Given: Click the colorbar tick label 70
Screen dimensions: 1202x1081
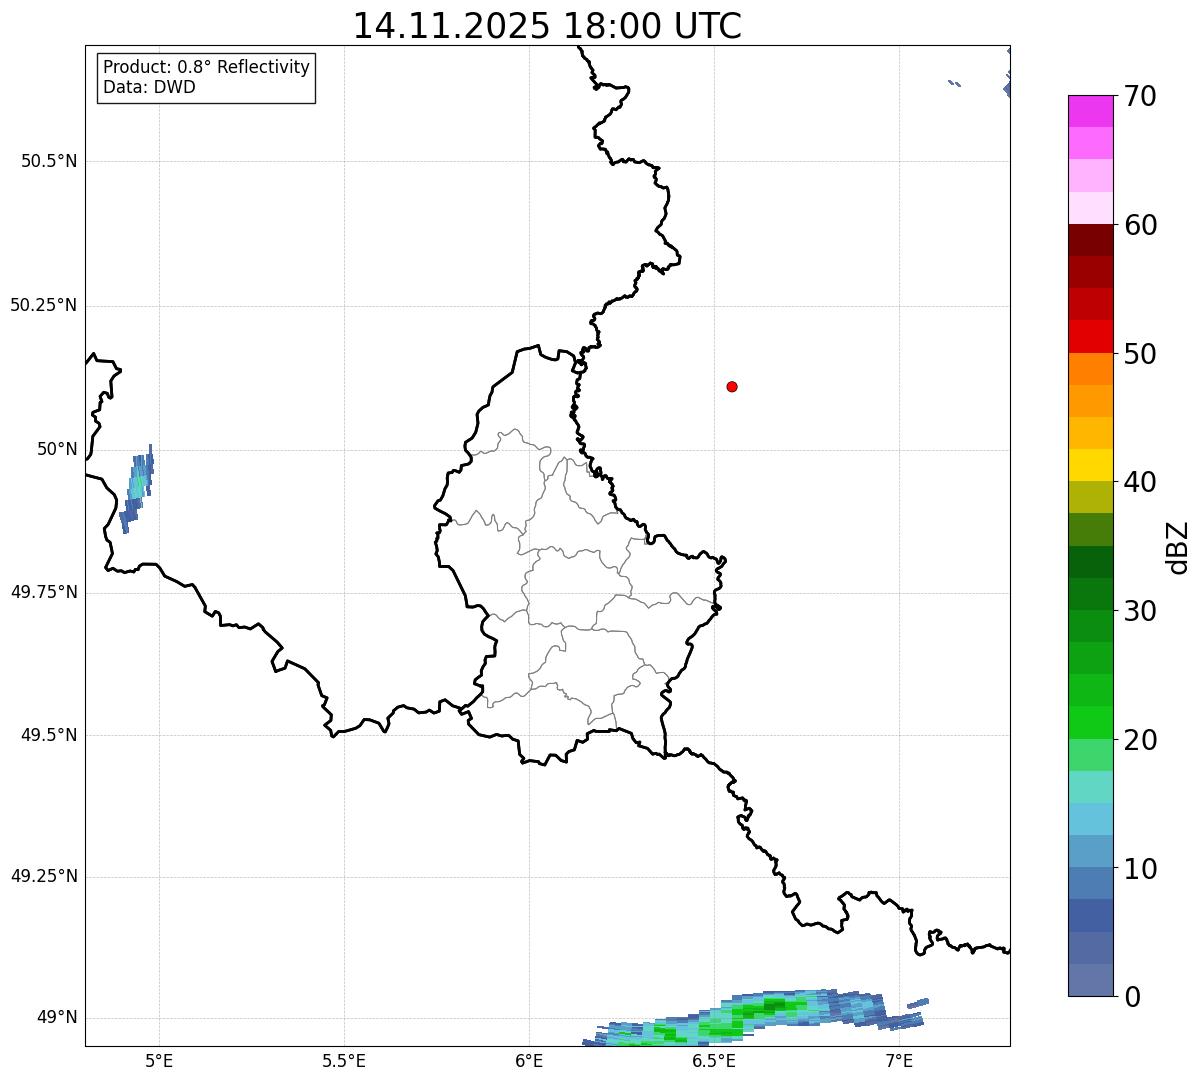Looking at the screenshot, I should click(1140, 96).
